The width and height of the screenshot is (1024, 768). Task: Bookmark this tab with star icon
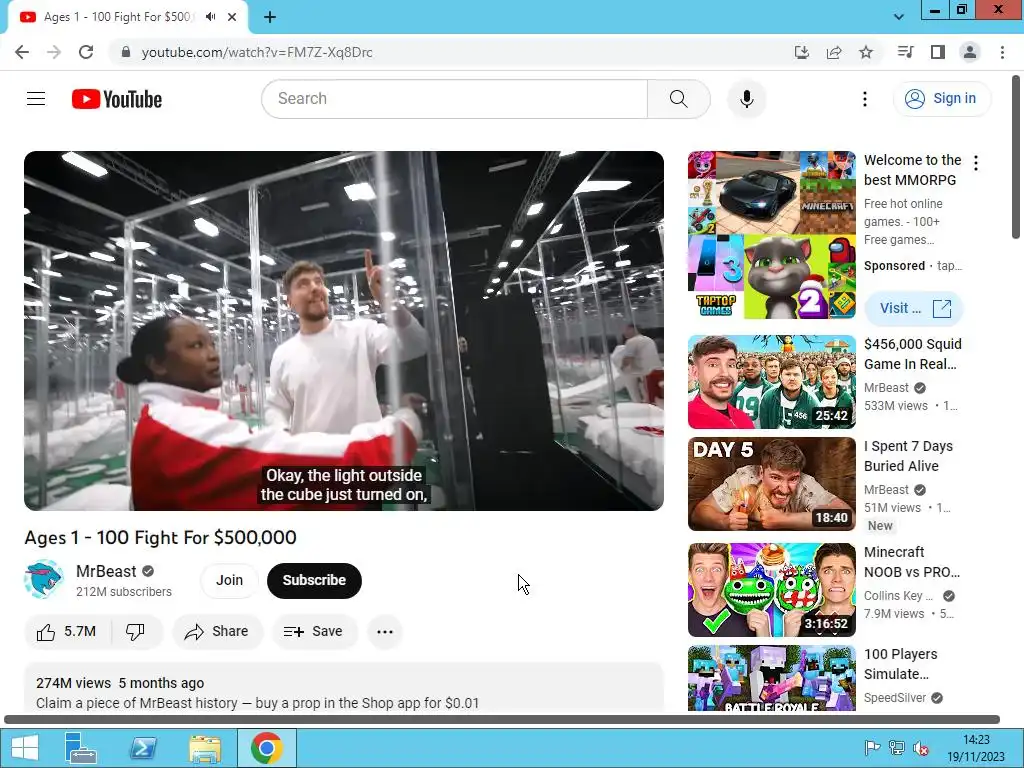tap(866, 52)
